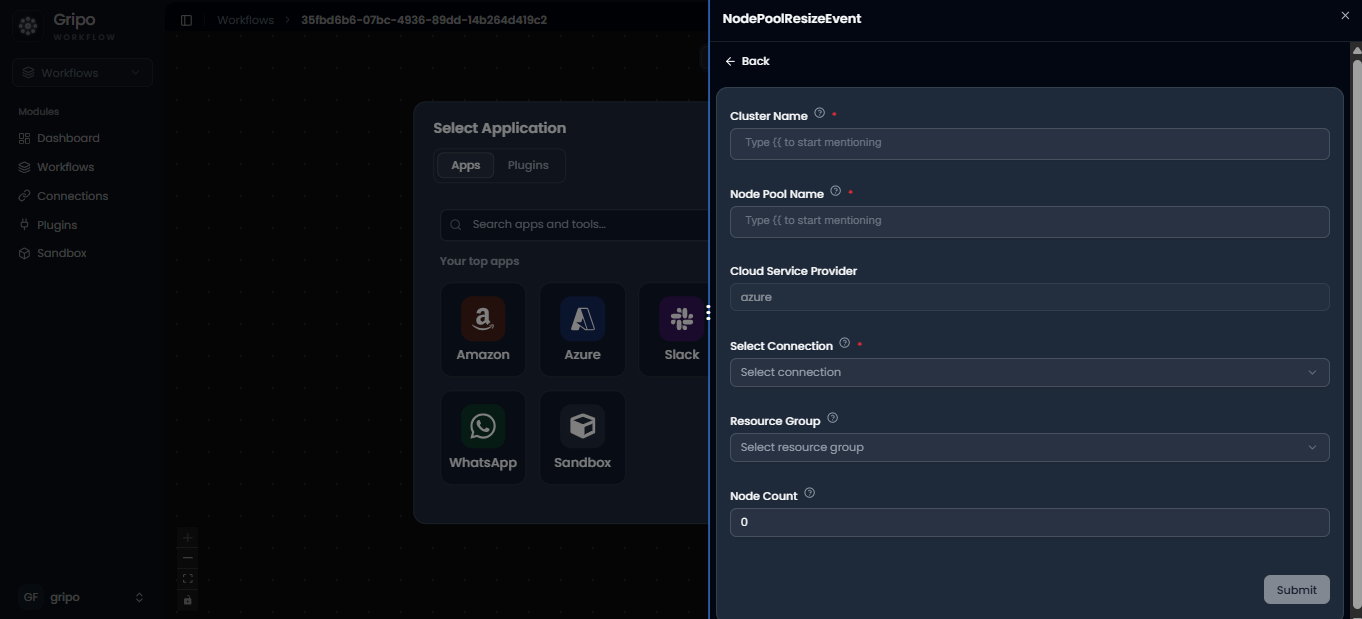
Task: Switch to the Plugins tab
Action: point(528,165)
